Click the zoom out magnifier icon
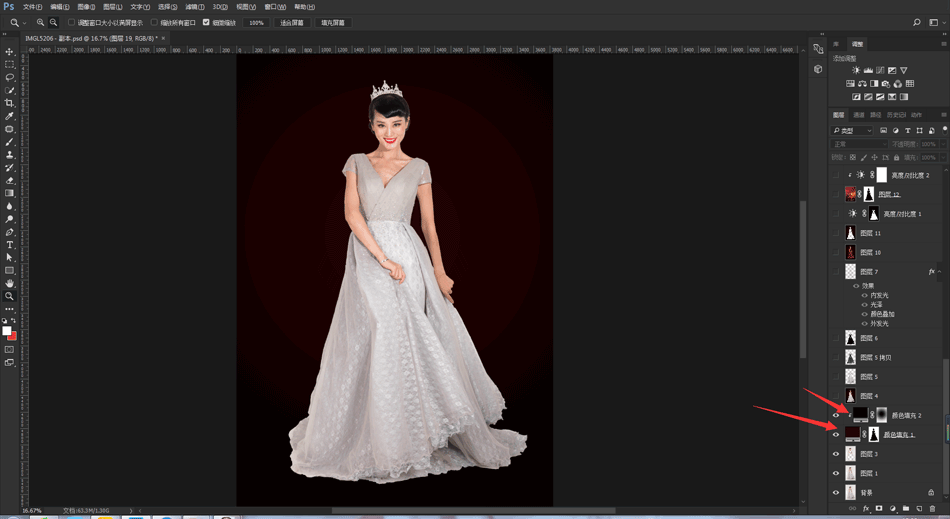Screen dimensions: 950x519 pos(53,22)
